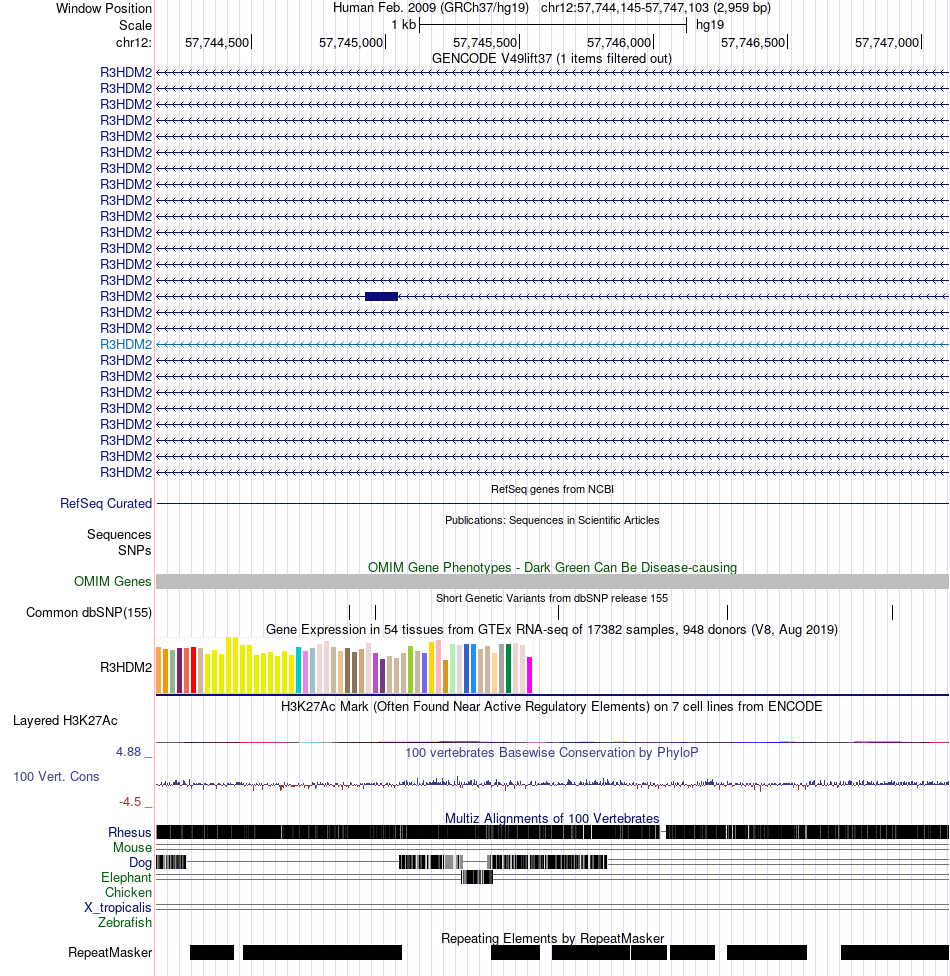Open the GENCODE V49lift37 track title
950x976 pixels.
pos(552,59)
